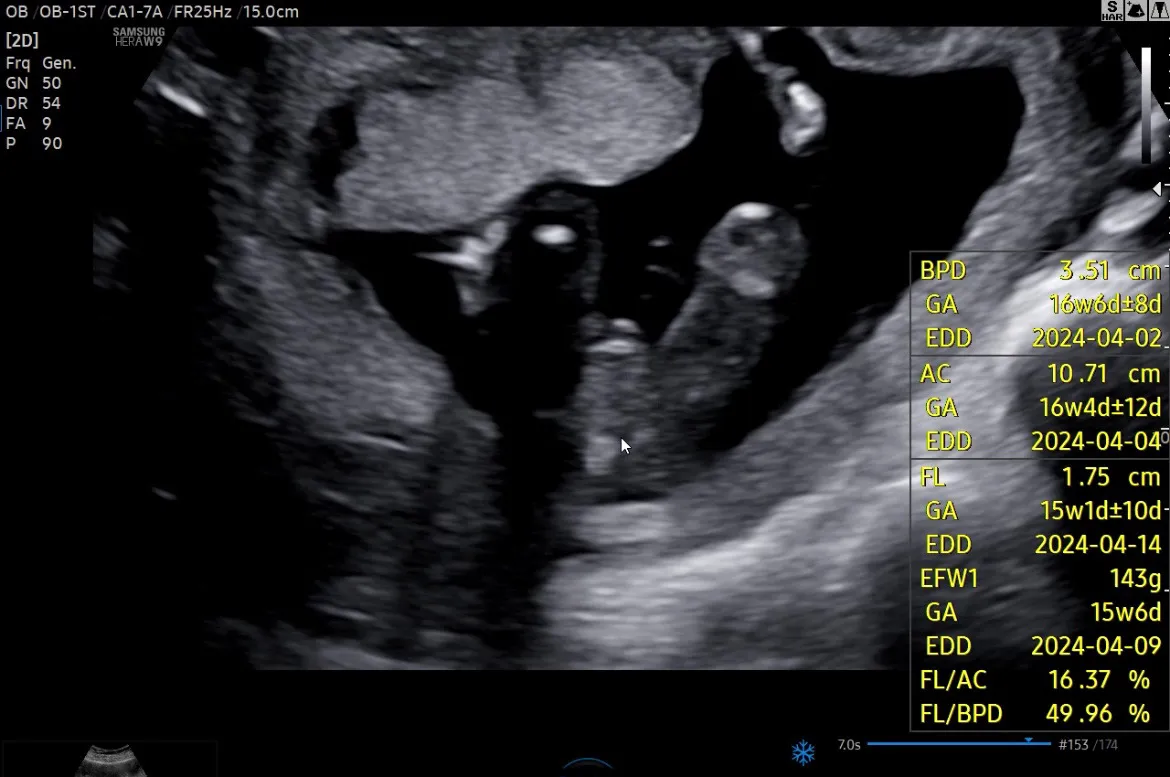
Task: Click the cine loop position marker
Action: [1028, 740]
